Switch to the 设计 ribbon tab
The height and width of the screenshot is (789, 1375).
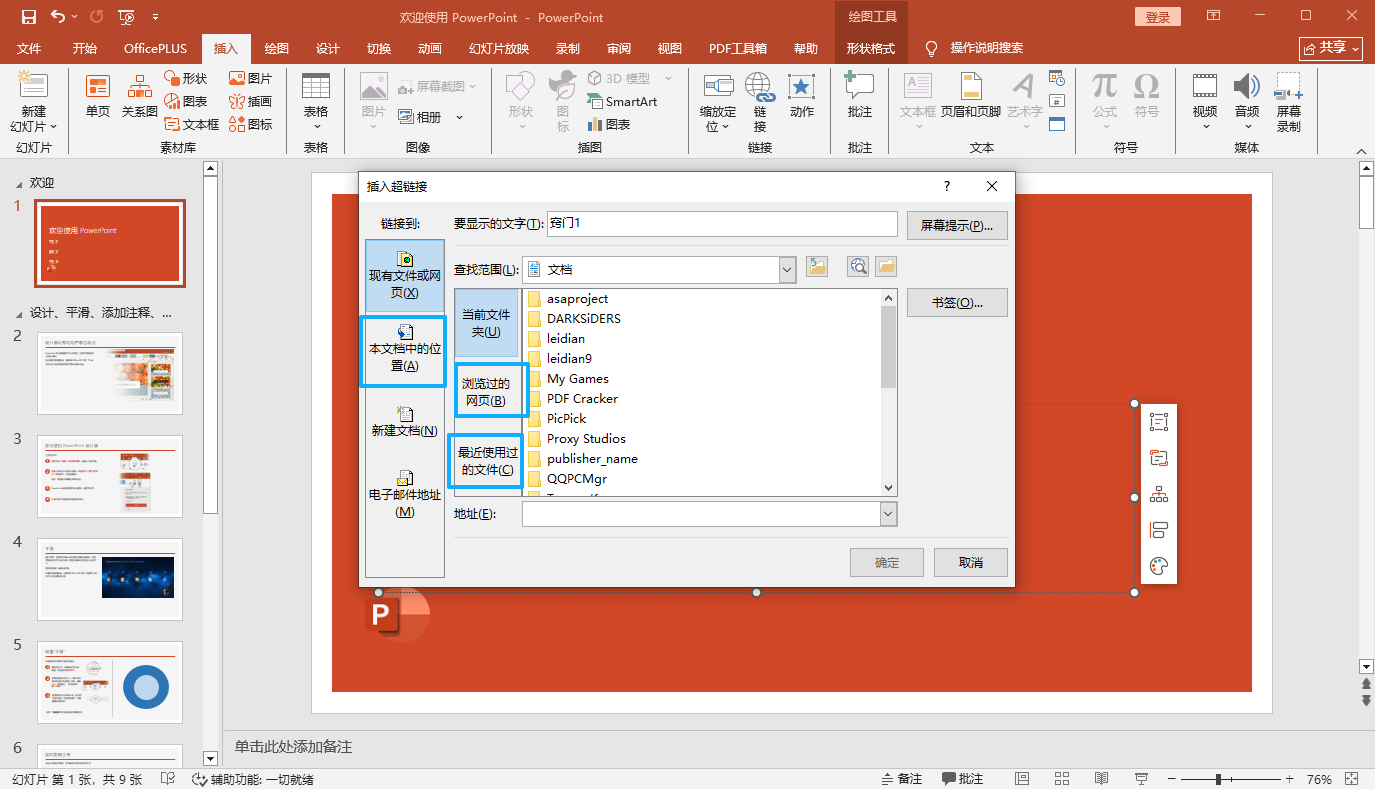pyautogui.click(x=328, y=49)
